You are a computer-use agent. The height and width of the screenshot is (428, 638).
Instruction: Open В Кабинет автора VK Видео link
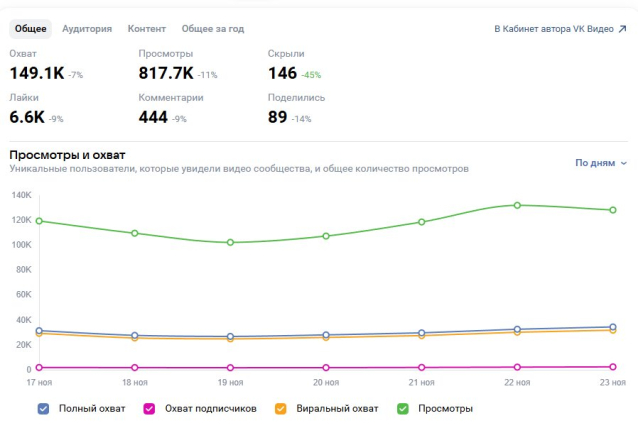point(553,29)
